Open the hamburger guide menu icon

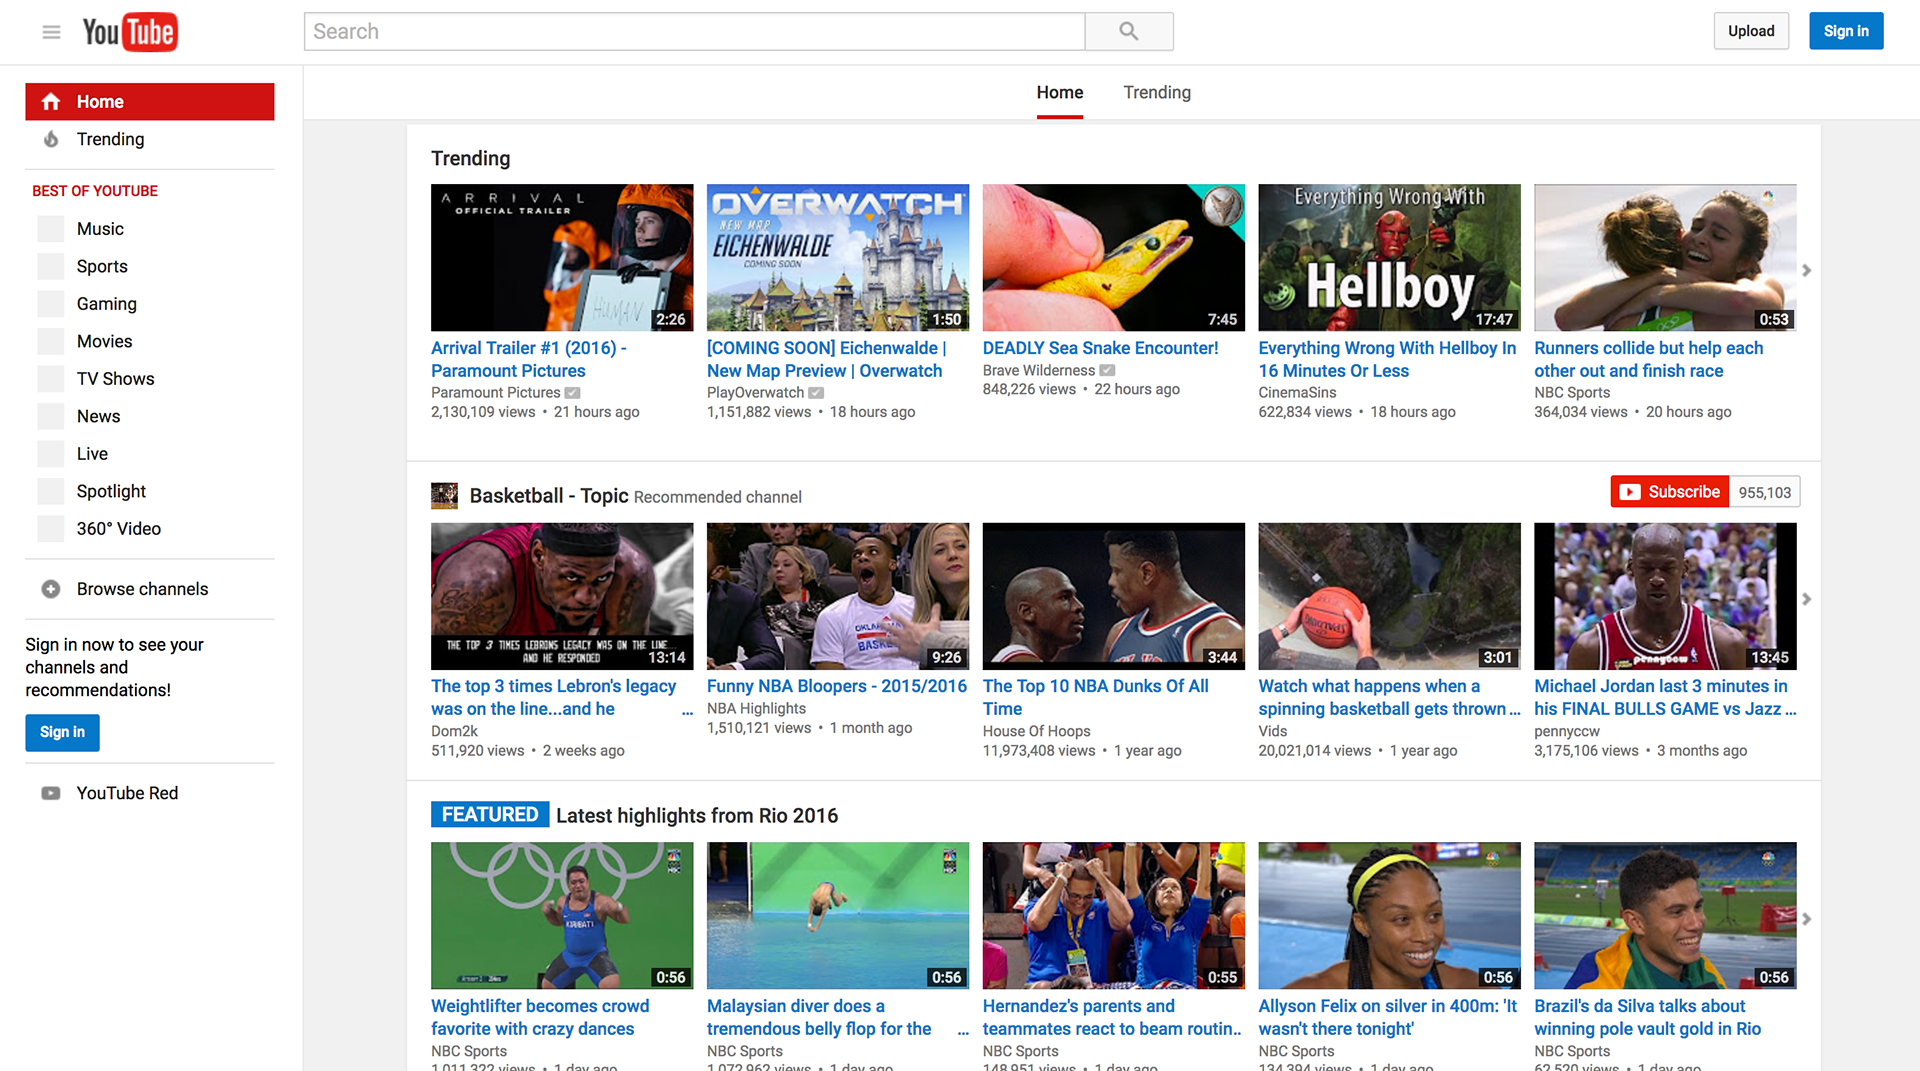click(x=51, y=32)
